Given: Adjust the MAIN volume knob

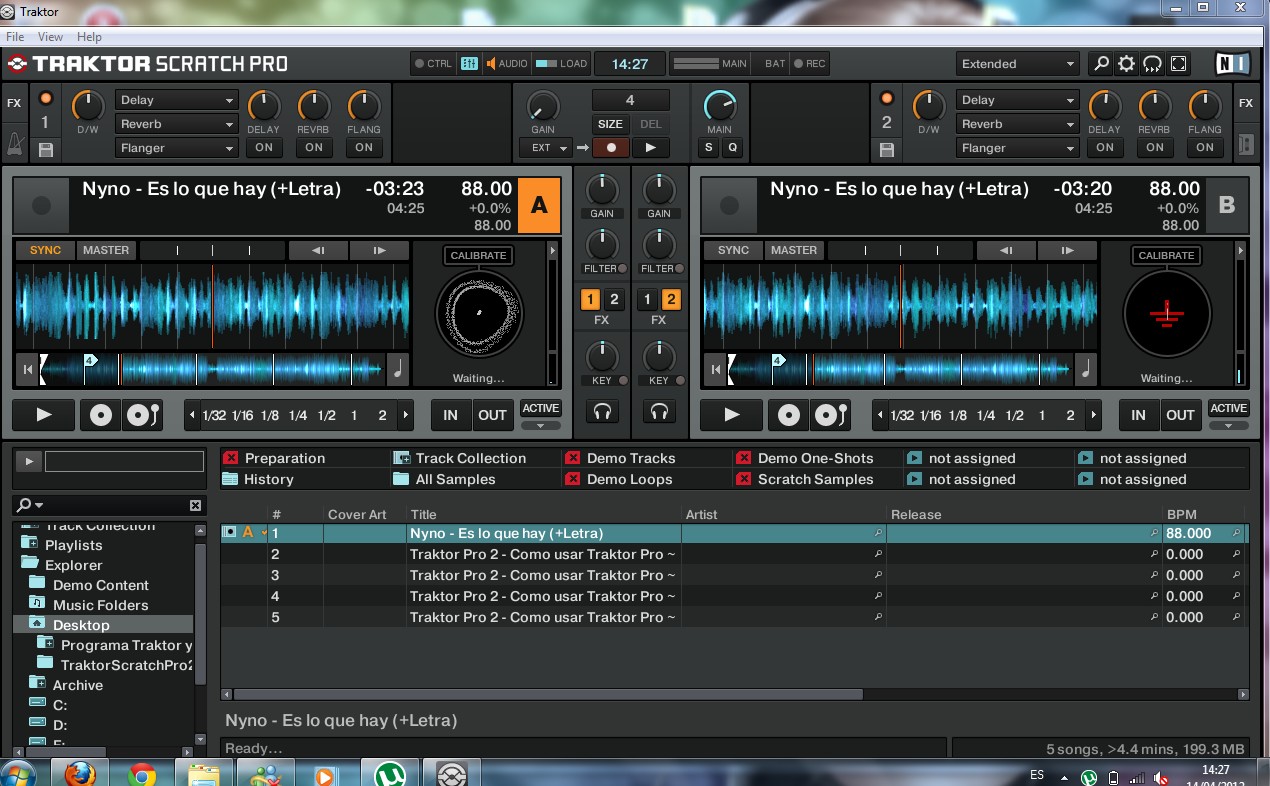Looking at the screenshot, I should pyautogui.click(x=719, y=105).
